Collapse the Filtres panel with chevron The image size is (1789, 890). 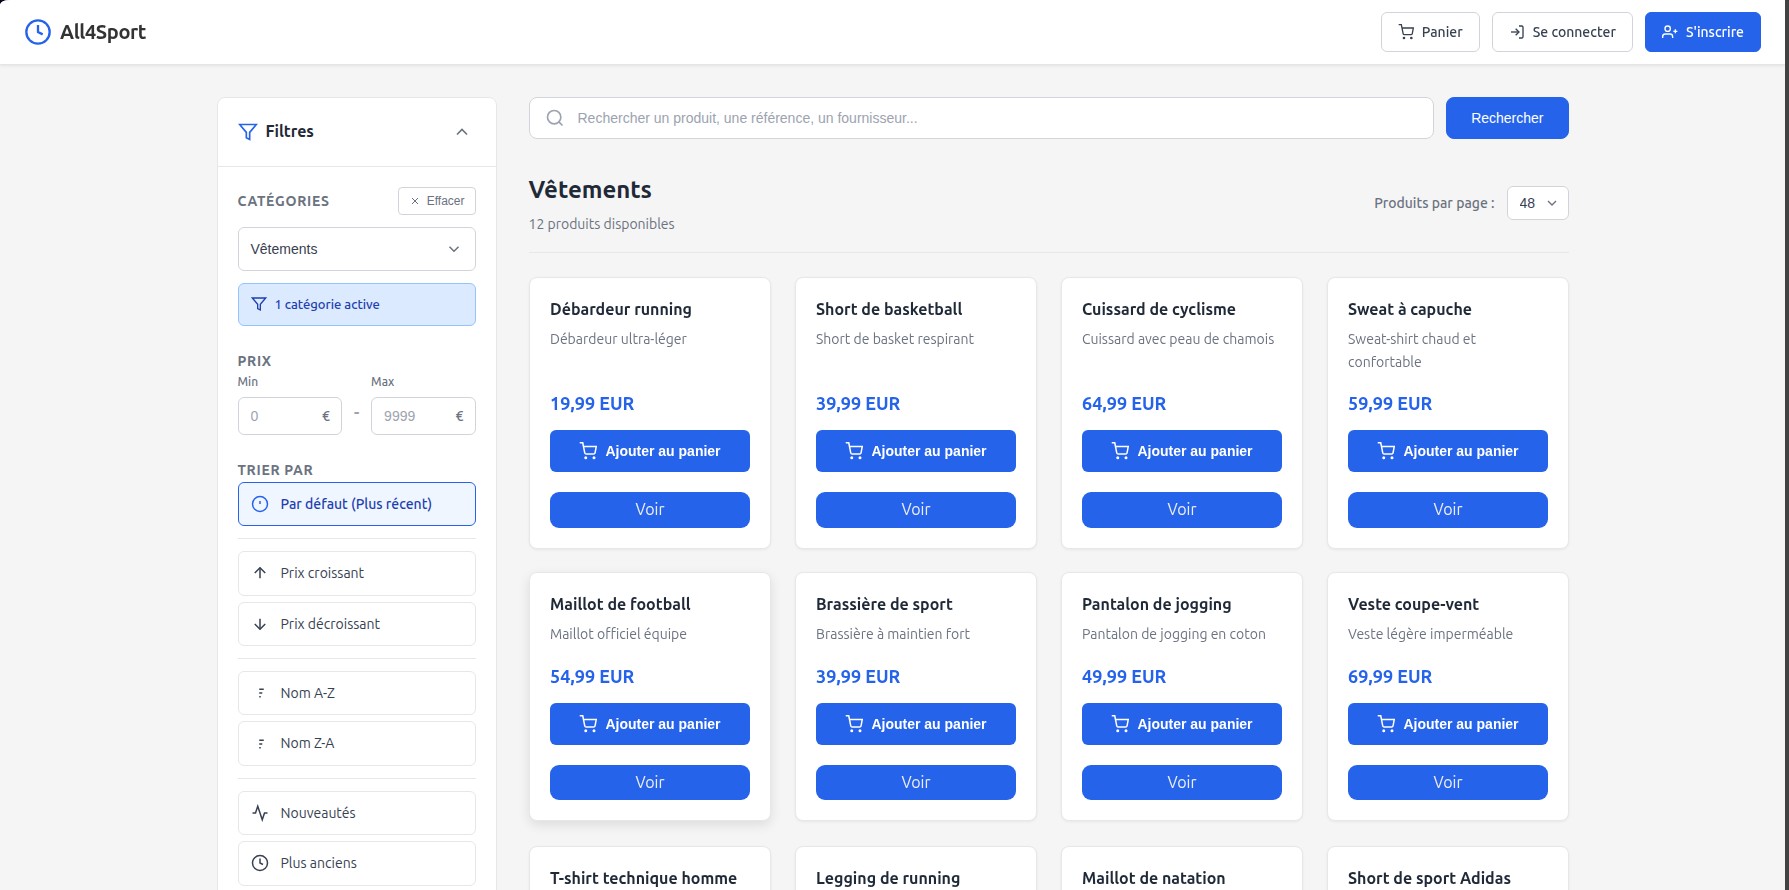pyautogui.click(x=462, y=132)
